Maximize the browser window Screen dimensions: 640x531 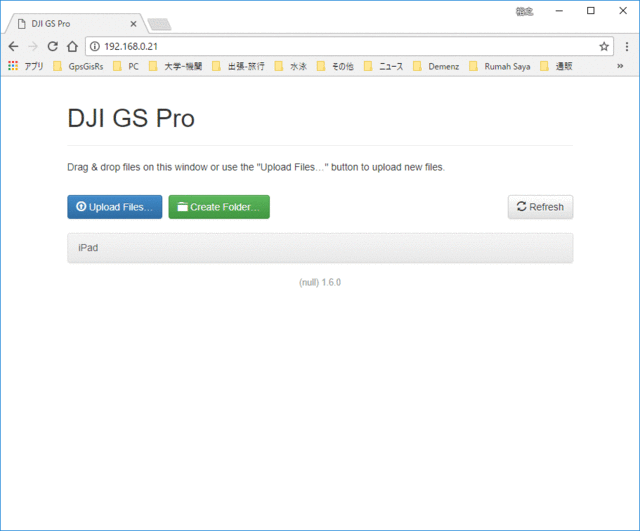coord(591,11)
